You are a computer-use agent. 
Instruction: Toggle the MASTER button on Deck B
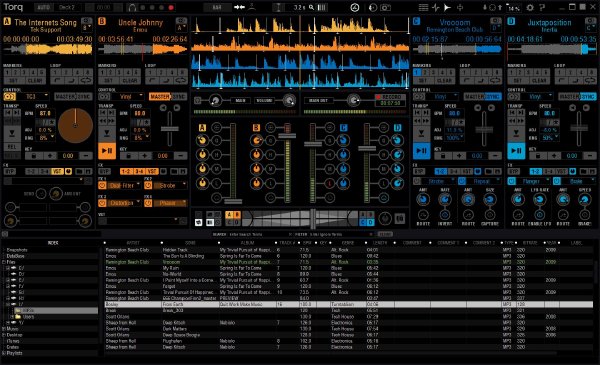click(160, 96)
